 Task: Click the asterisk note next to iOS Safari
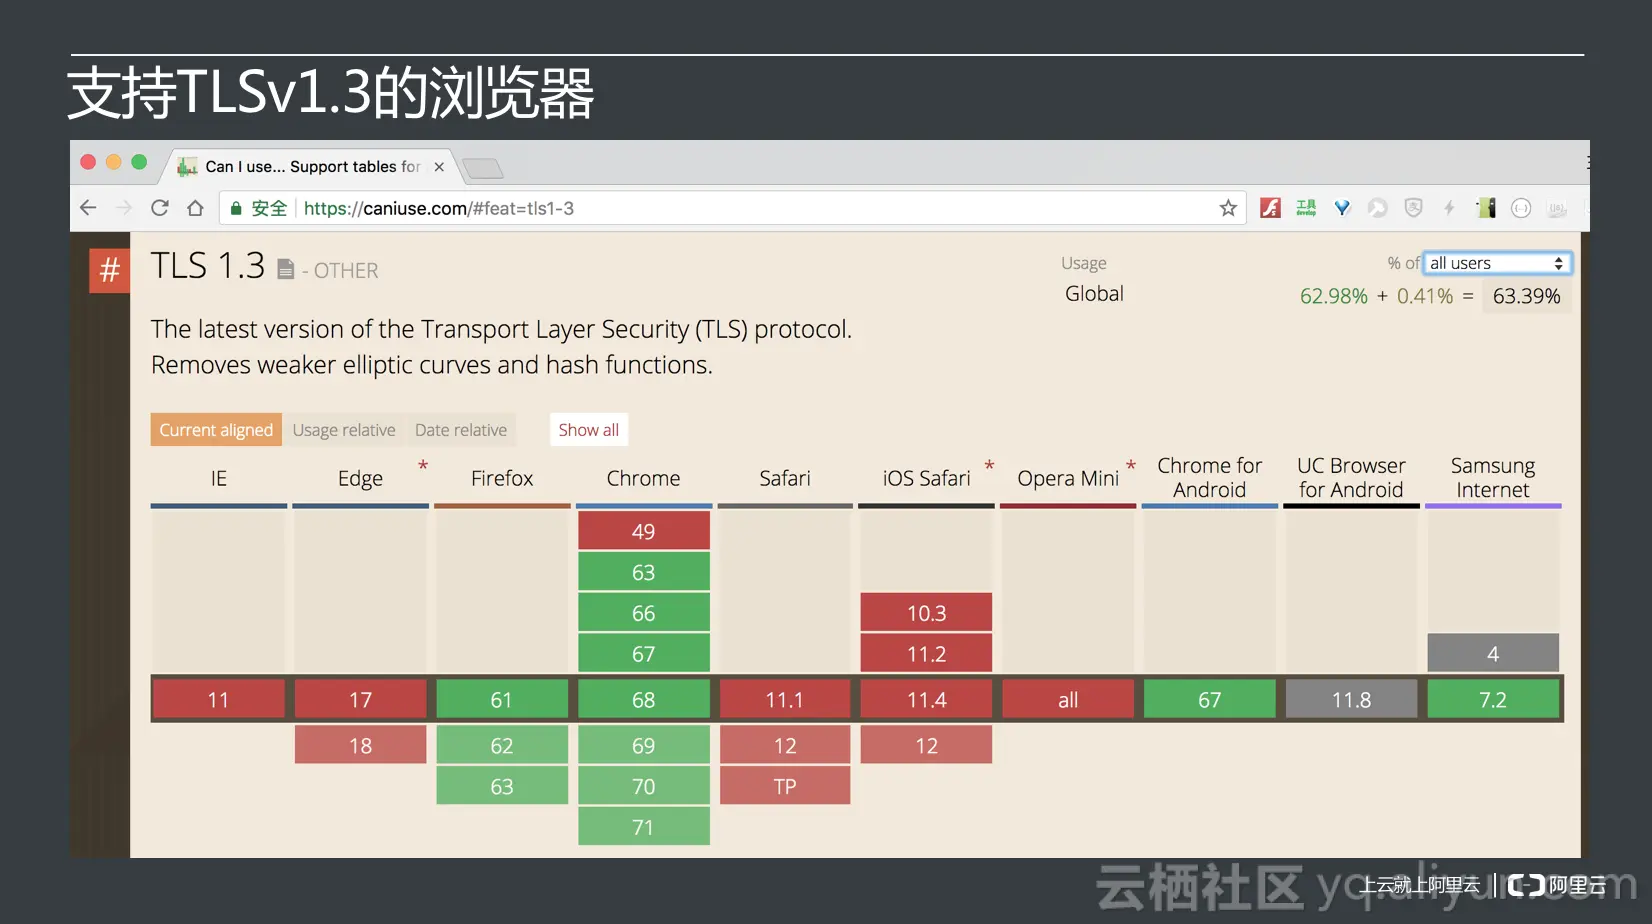pos(989,466)
